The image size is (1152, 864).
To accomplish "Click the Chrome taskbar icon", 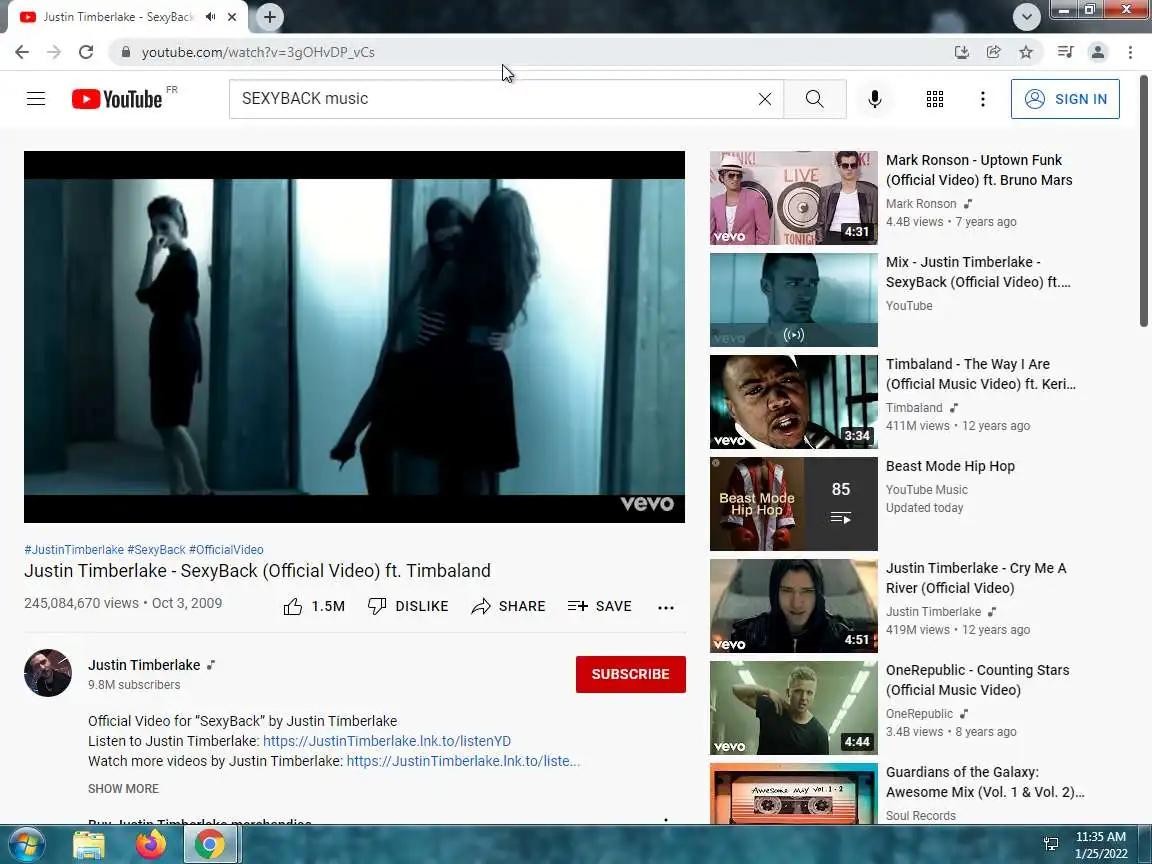I will pos(210,845).
